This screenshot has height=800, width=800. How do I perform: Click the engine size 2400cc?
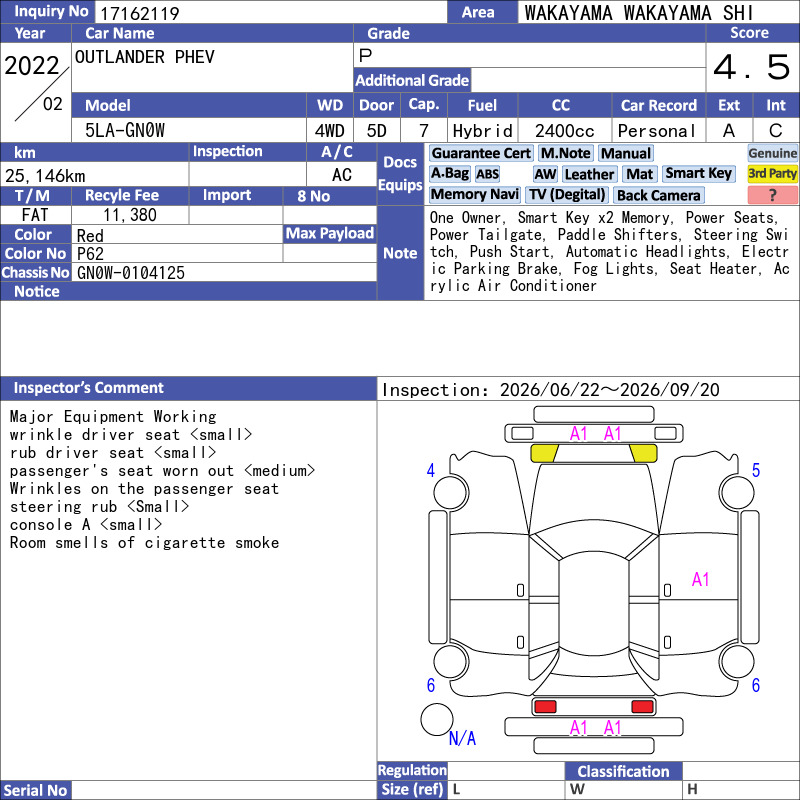point(564,131)
